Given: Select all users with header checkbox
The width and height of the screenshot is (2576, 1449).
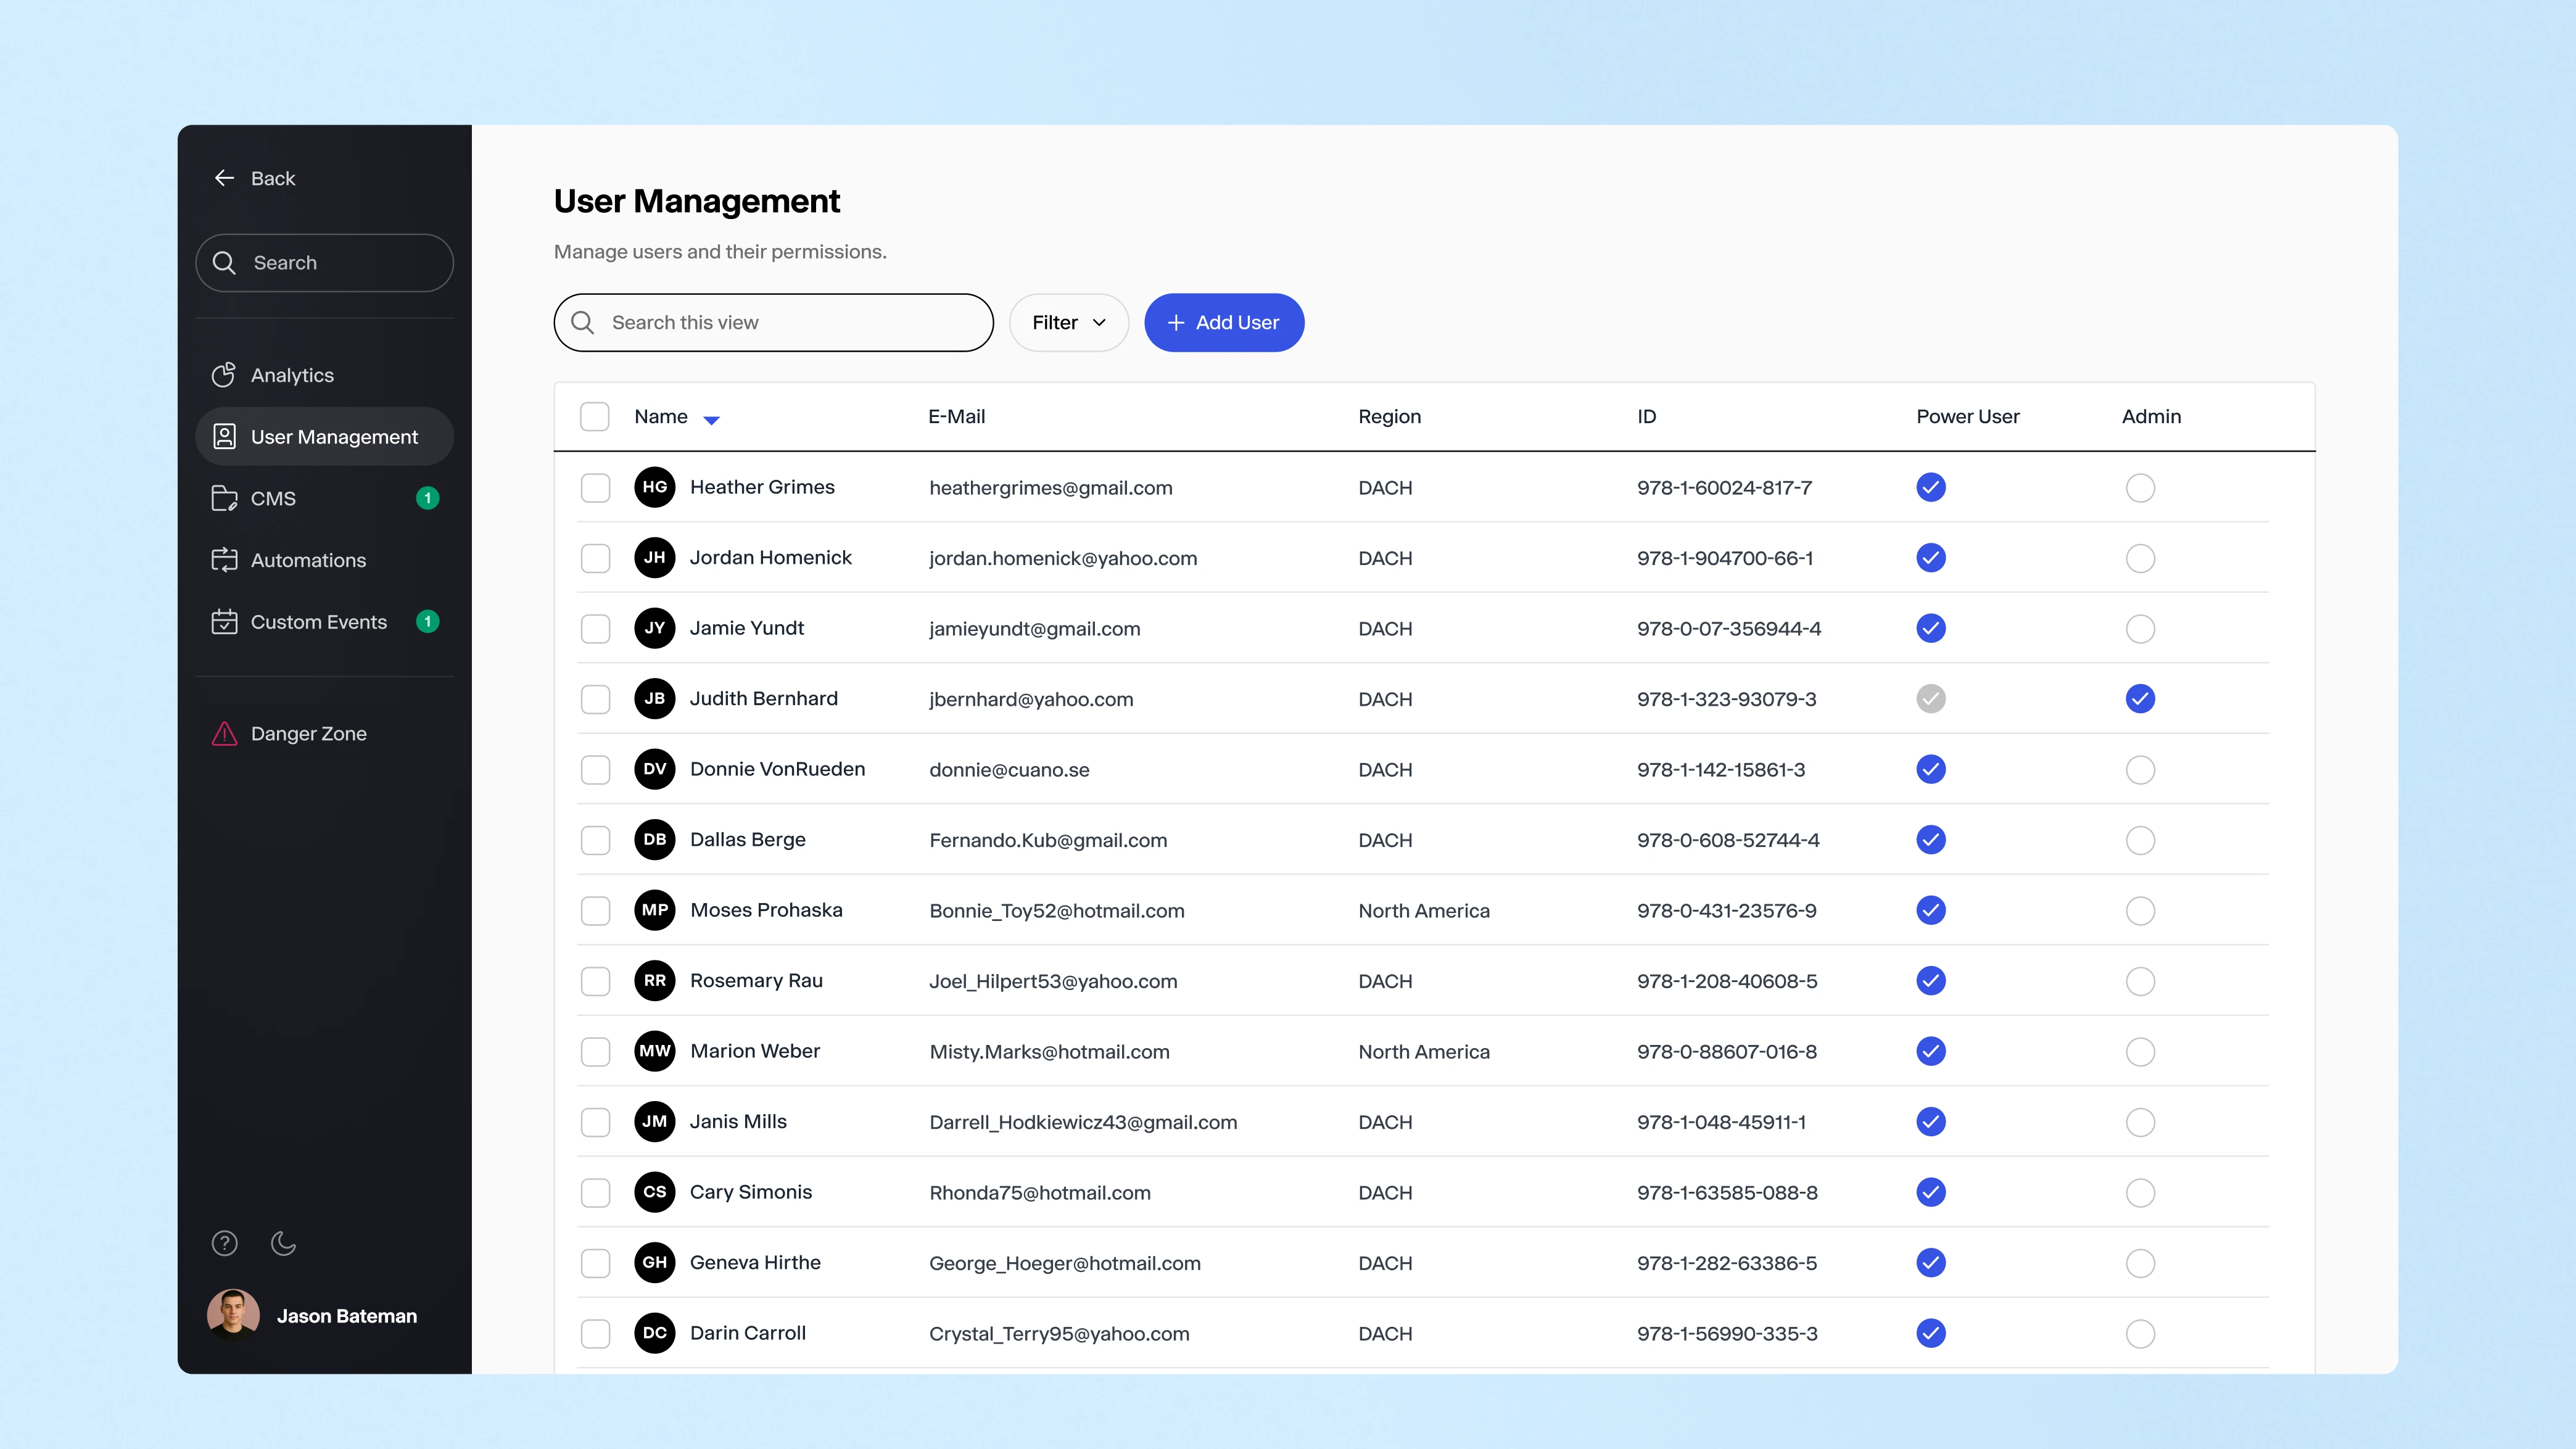Looking at the screenshot, I should [595, 417].
